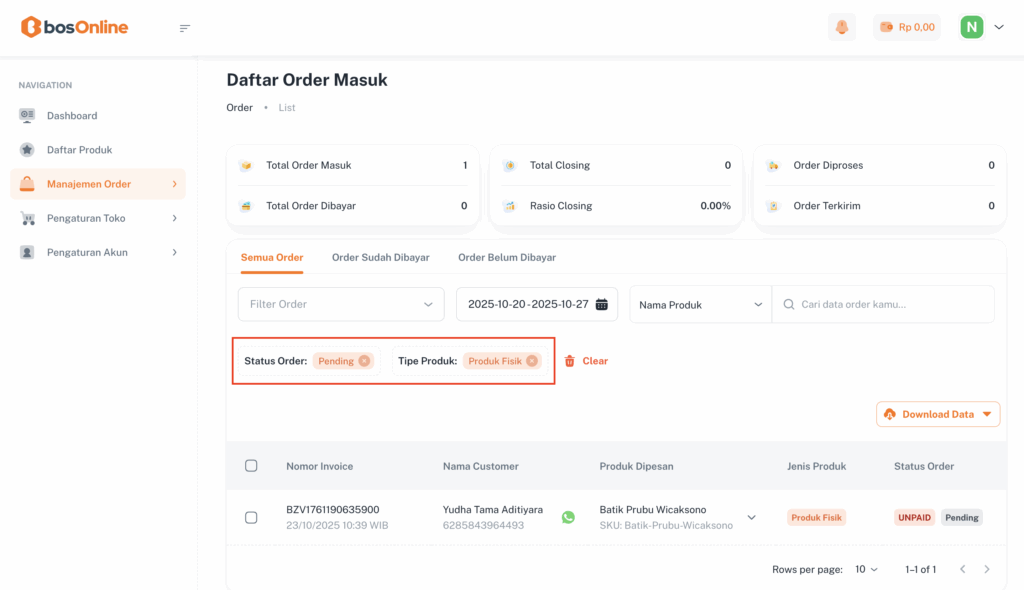Click the Download Data button
Image resolution: width=1024 pixels, height=590 pixels.
(938, 414)
